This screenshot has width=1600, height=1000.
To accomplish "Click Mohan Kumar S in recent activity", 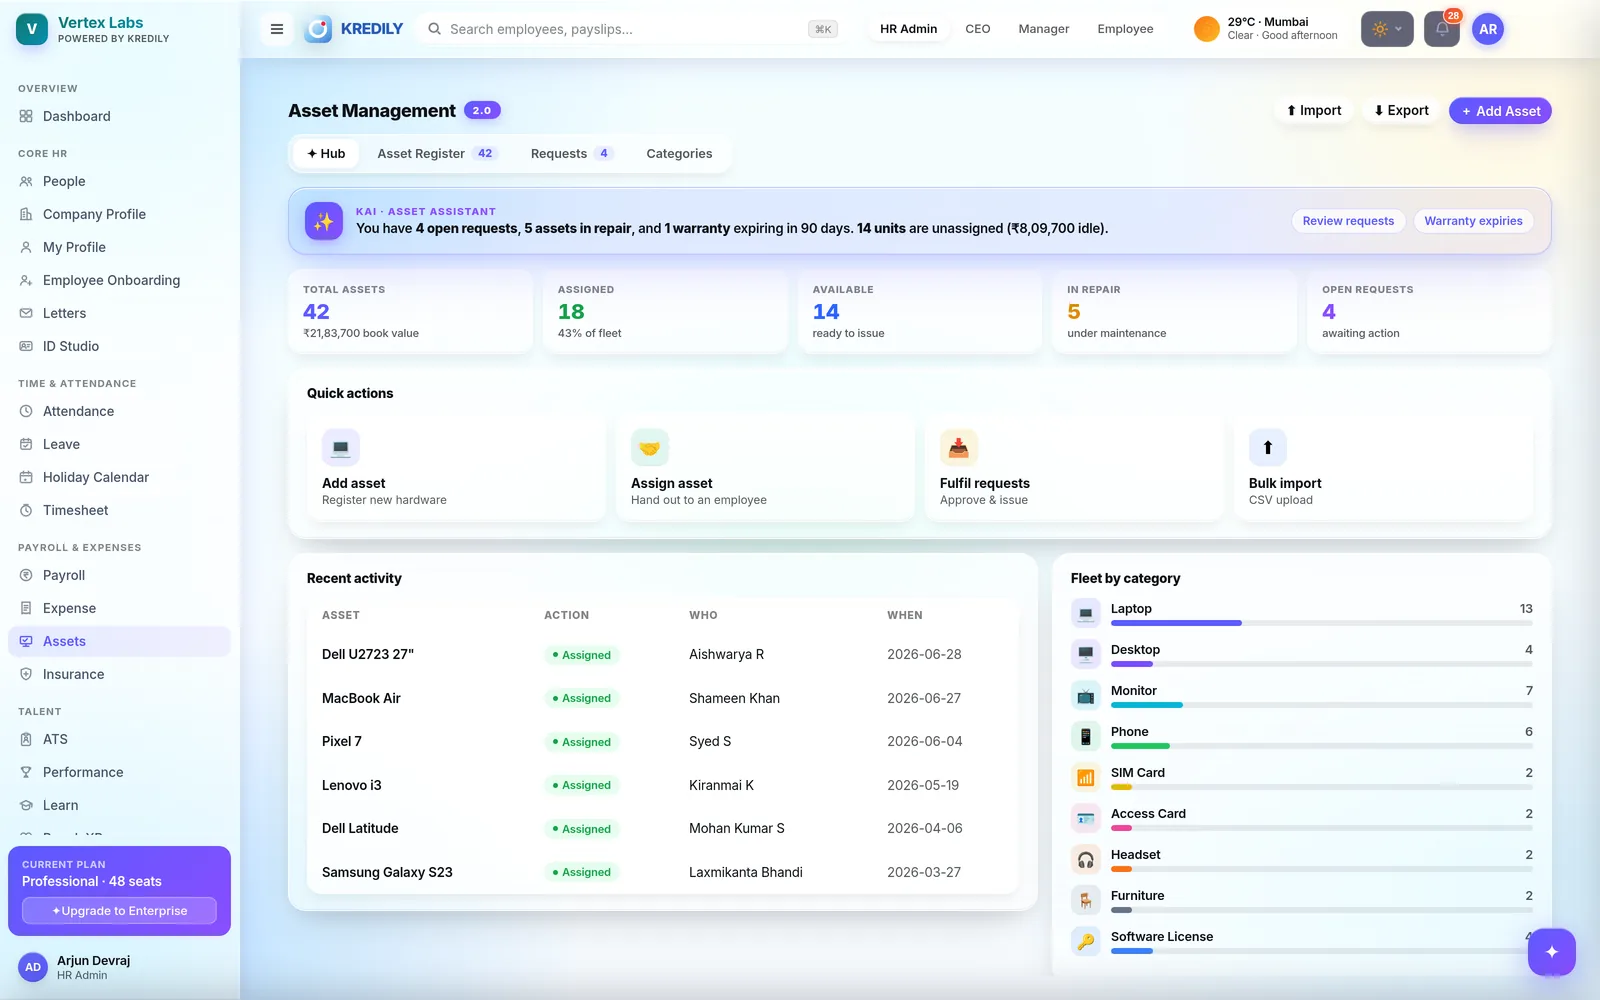I will click(737, 828).
